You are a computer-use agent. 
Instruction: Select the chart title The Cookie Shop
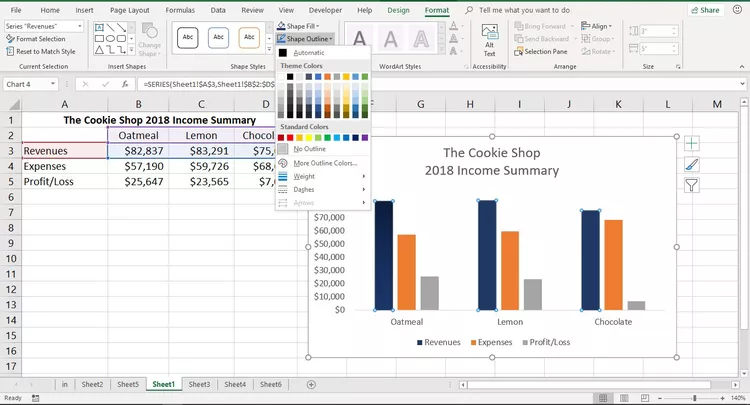492,162
